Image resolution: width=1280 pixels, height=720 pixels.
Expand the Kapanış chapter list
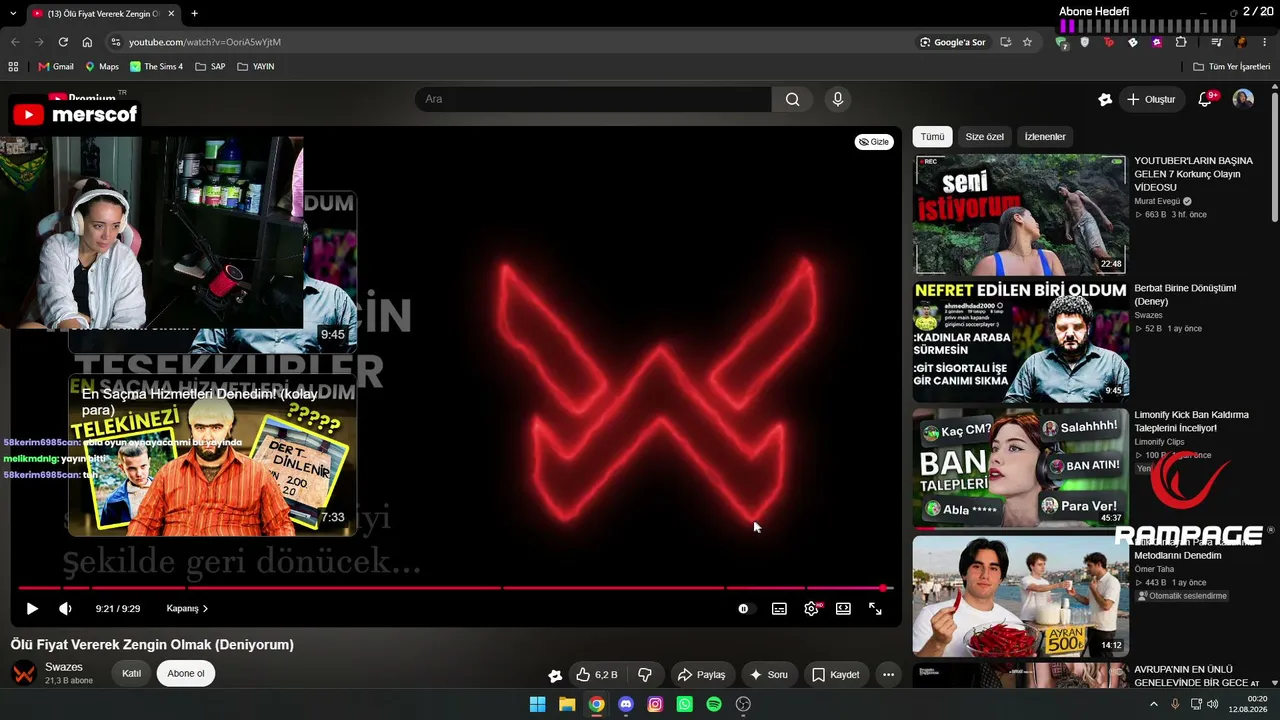click(x=187, y=608)
